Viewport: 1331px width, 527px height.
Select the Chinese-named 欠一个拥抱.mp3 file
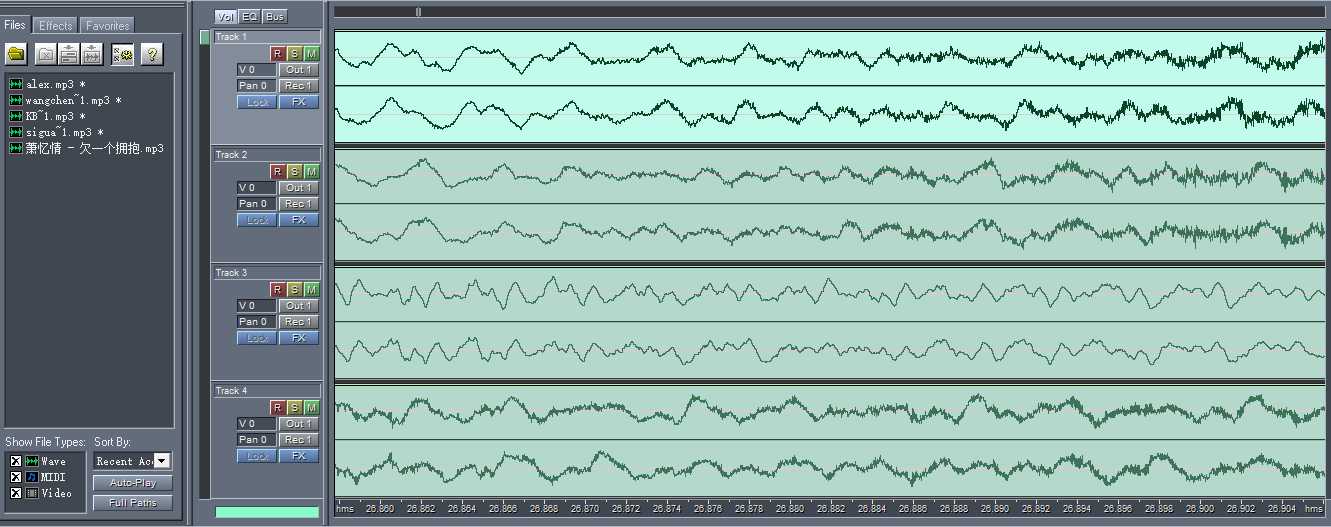tap(95, 148)
